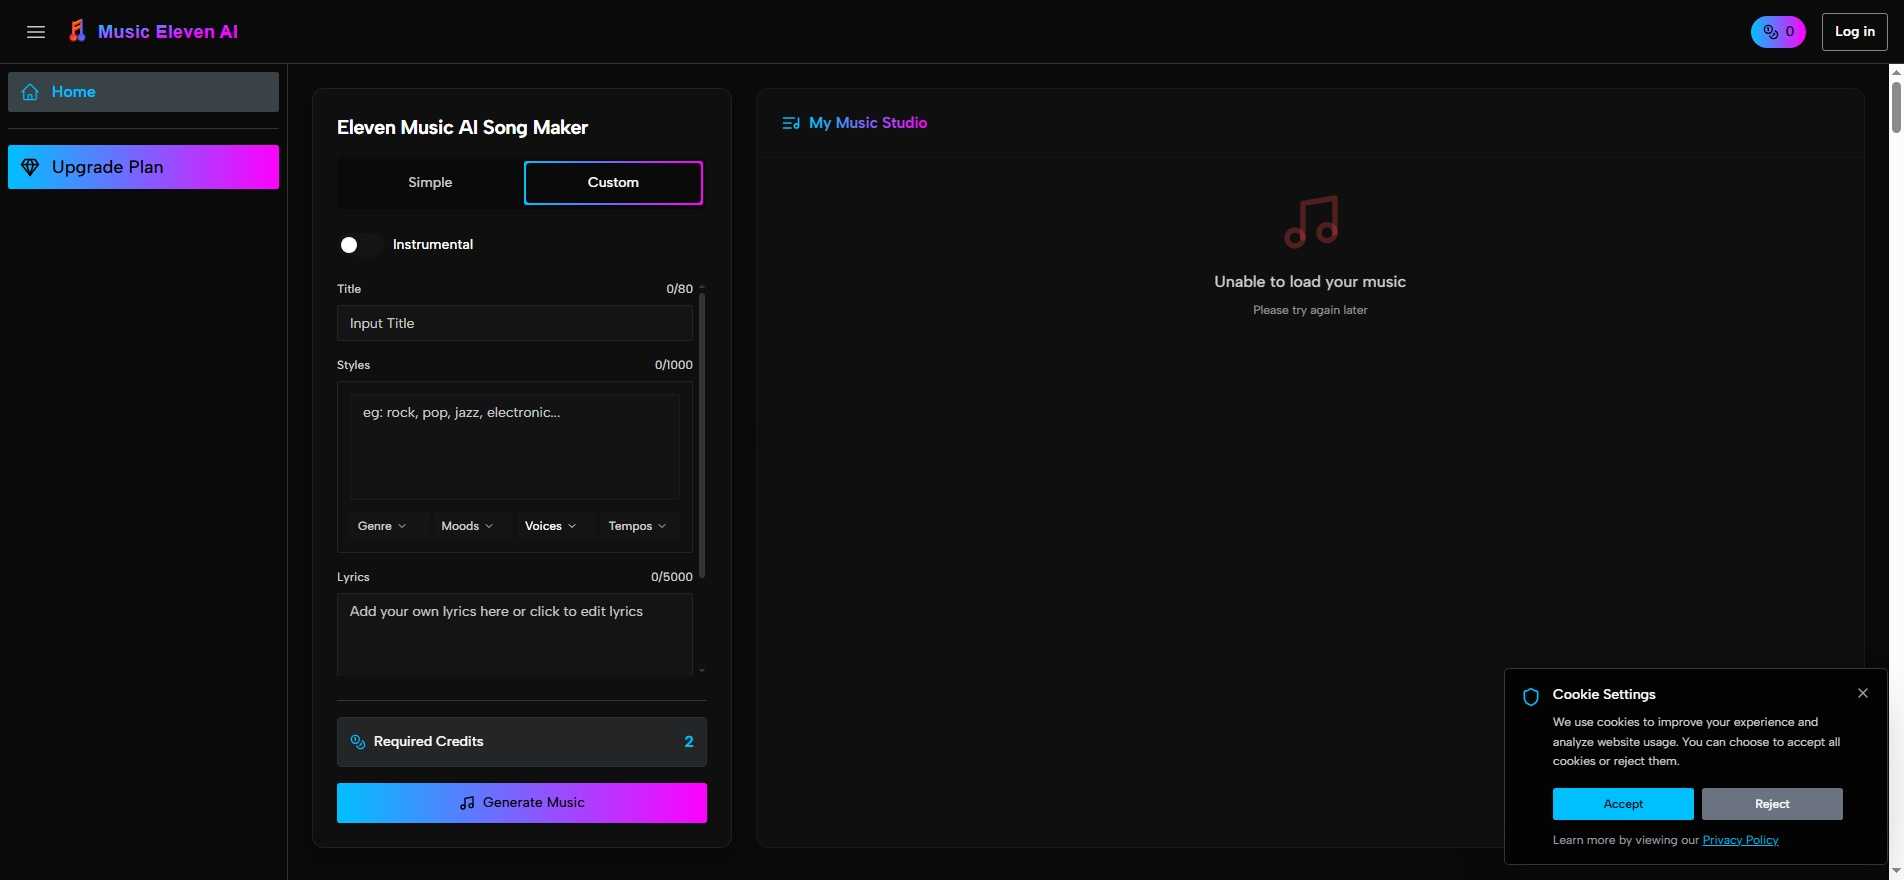The image size is (1904, 880).
Task: Click the Required Credits coin icon
Action: [358, 742]
